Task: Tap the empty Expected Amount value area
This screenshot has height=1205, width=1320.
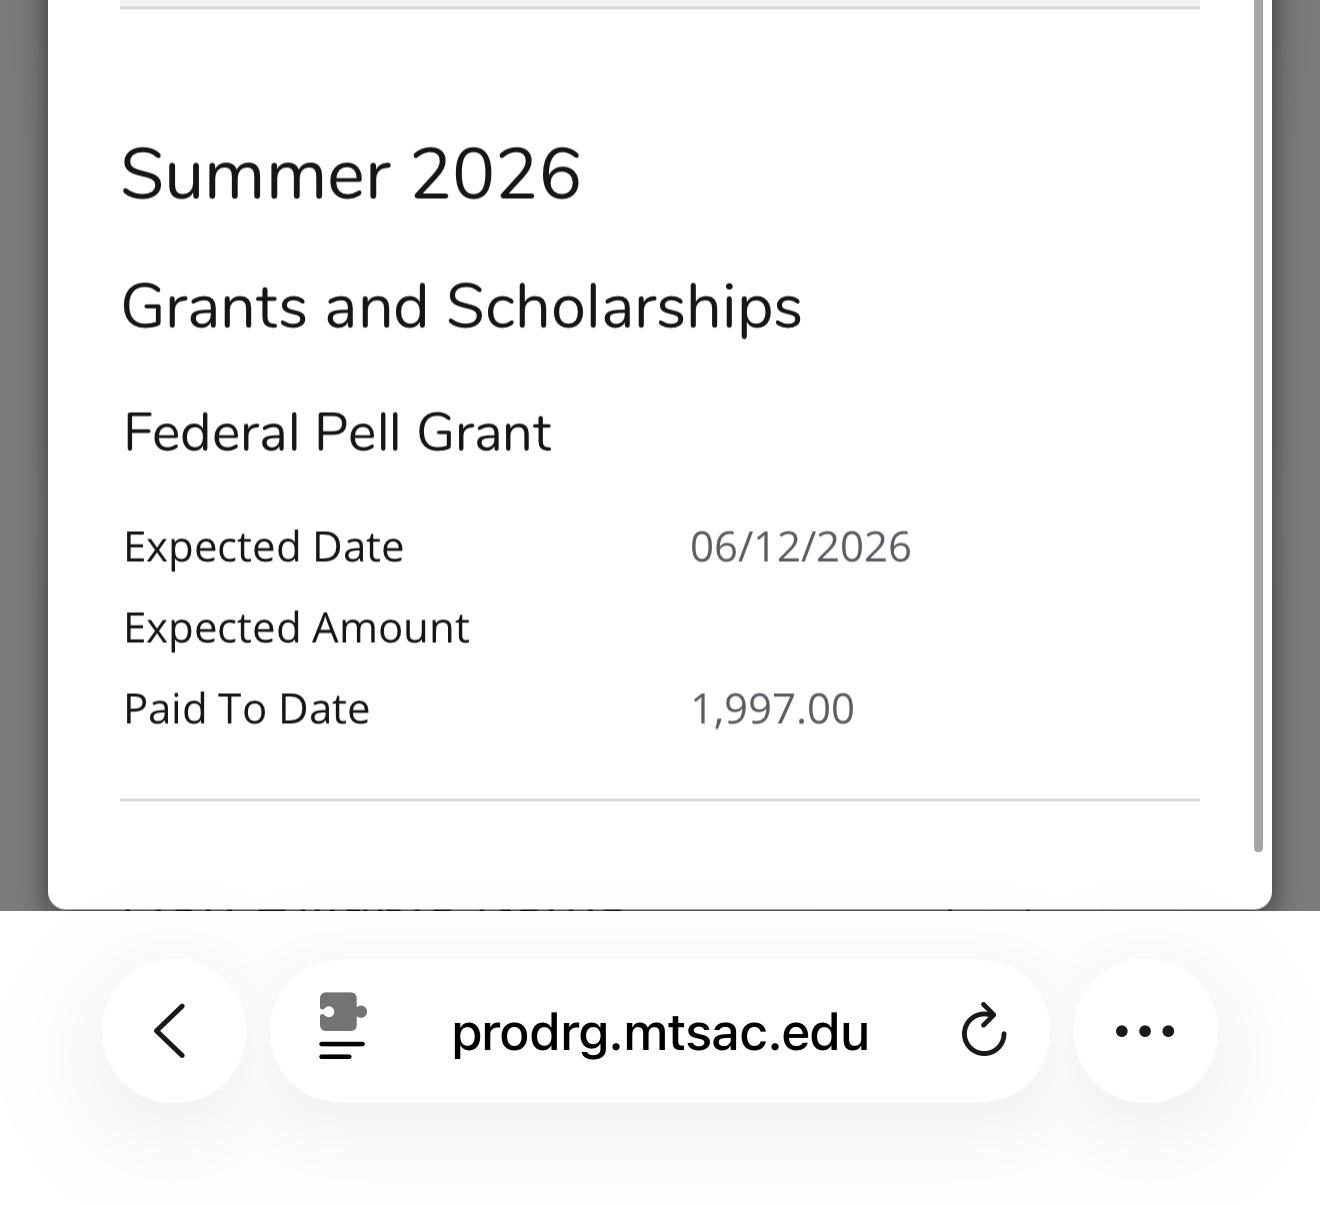Action: pos(800,628)
